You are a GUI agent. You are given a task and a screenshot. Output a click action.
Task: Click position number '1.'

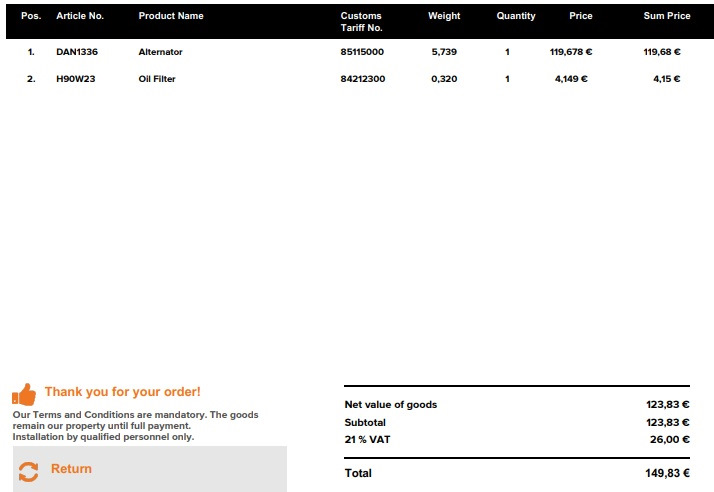31,52
